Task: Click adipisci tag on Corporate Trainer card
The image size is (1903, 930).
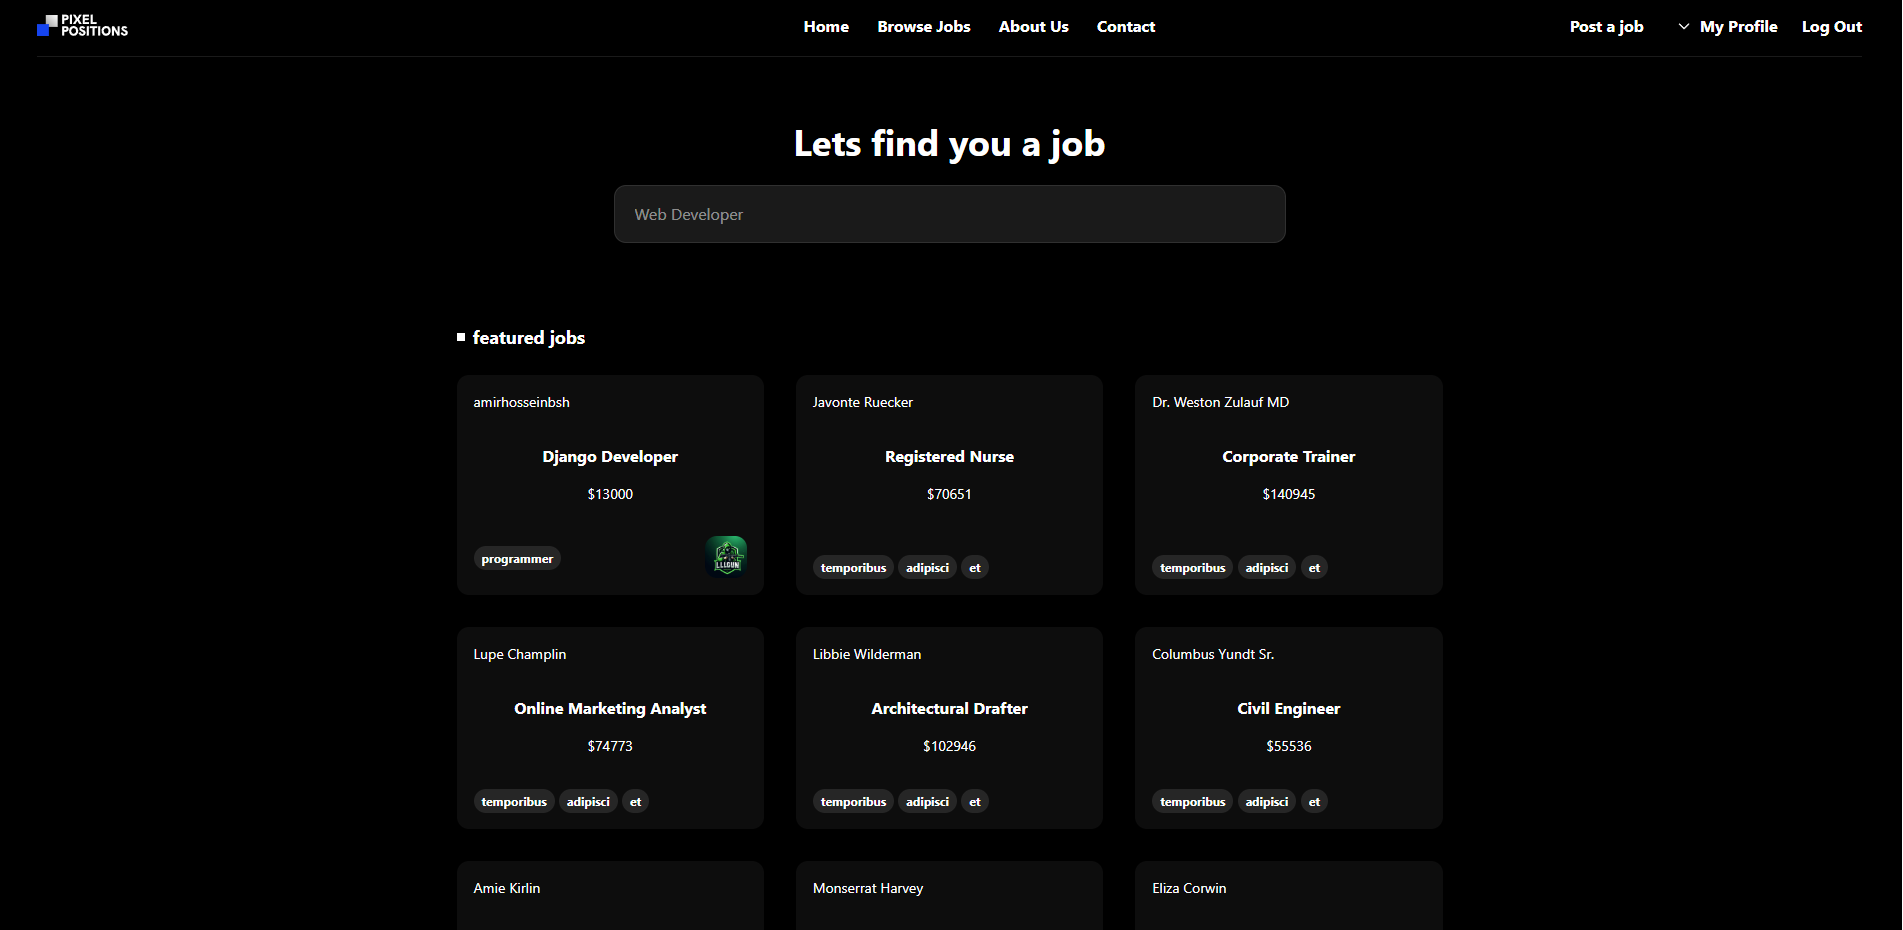Action: (1266, 568)
